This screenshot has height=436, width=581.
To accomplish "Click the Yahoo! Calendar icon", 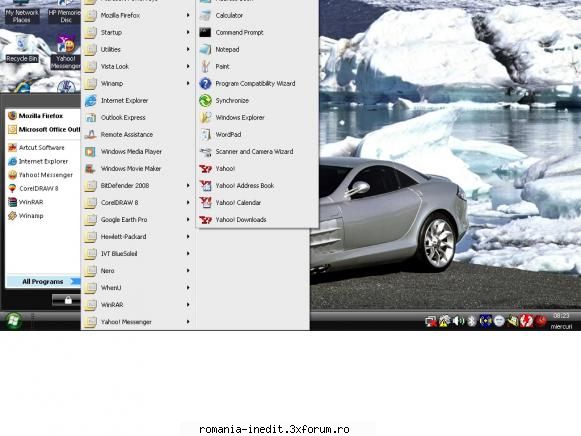I will point(205,203).
